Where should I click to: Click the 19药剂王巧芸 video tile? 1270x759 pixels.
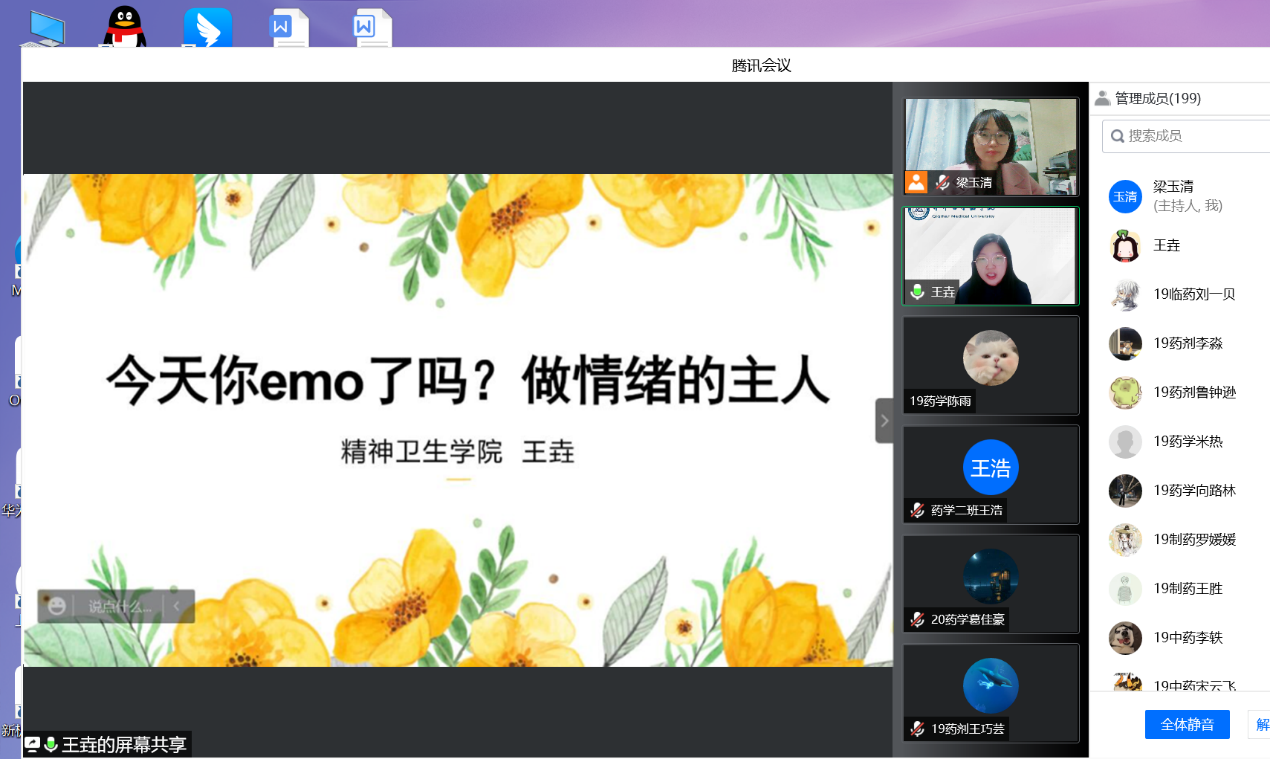pos(990,692)
